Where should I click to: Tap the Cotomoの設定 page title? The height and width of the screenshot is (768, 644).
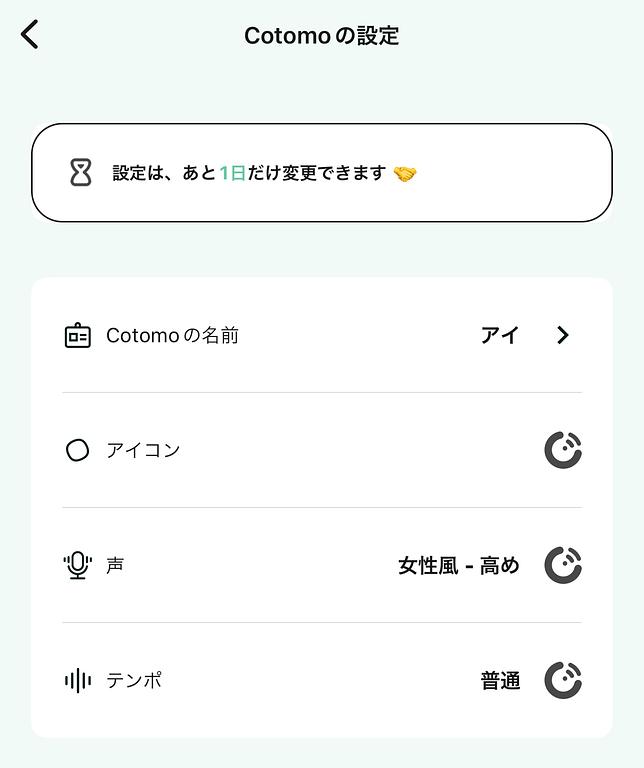321,36
